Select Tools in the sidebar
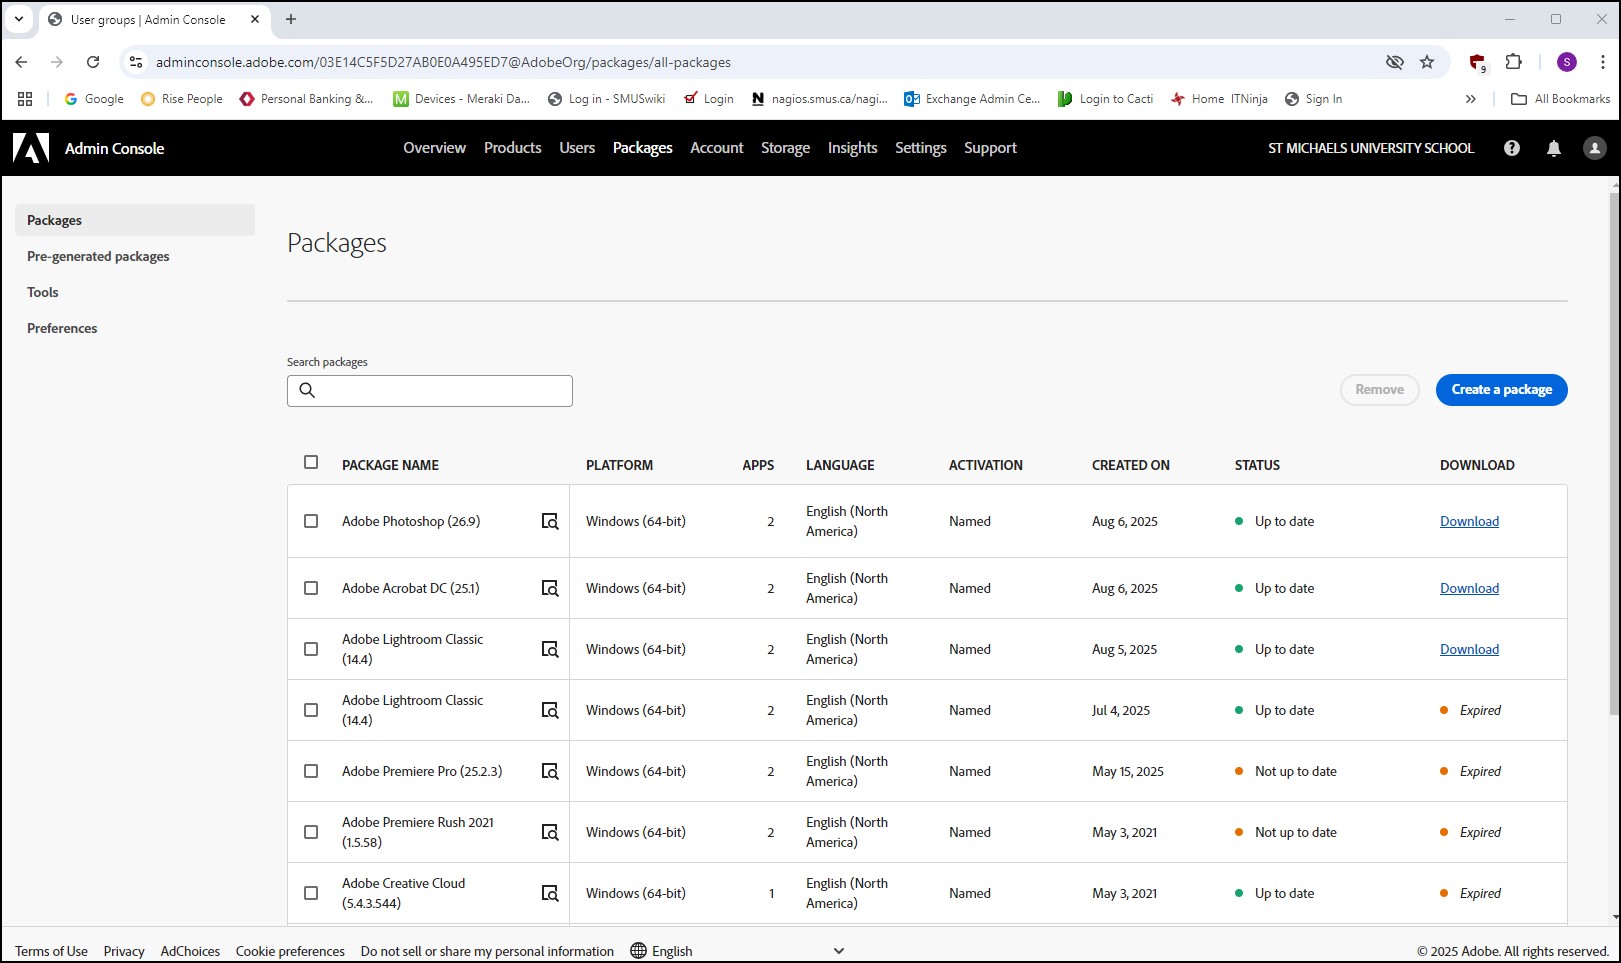The height and width of the screenshot is (963, 1621). (135, 292)
